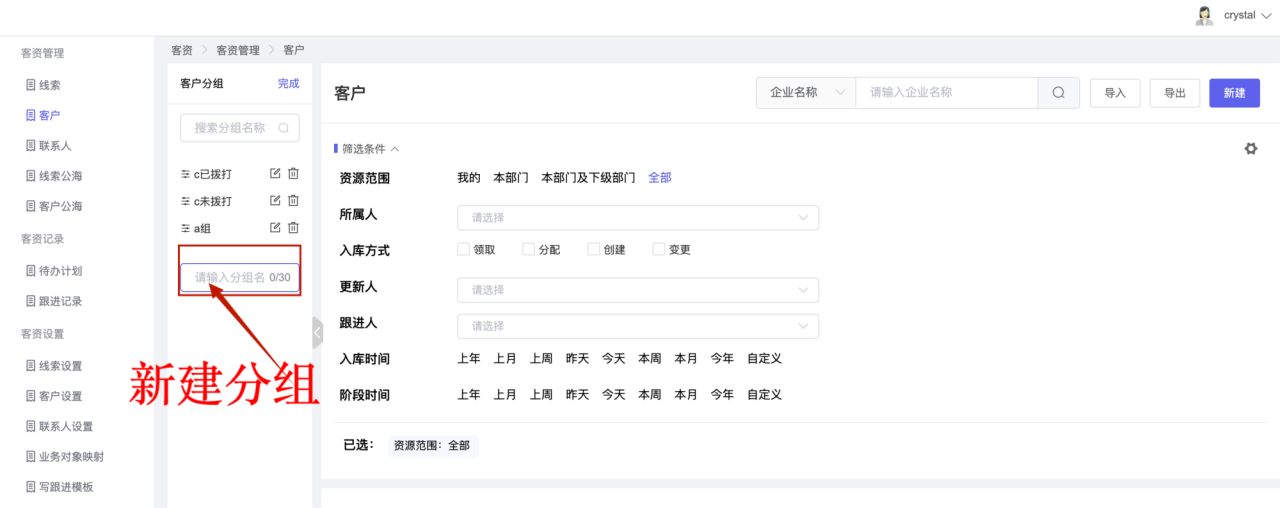This screenshot has height=508, width=1280.
Task: Focus the 请输入分组名 input field
Action: click(240, 278)
